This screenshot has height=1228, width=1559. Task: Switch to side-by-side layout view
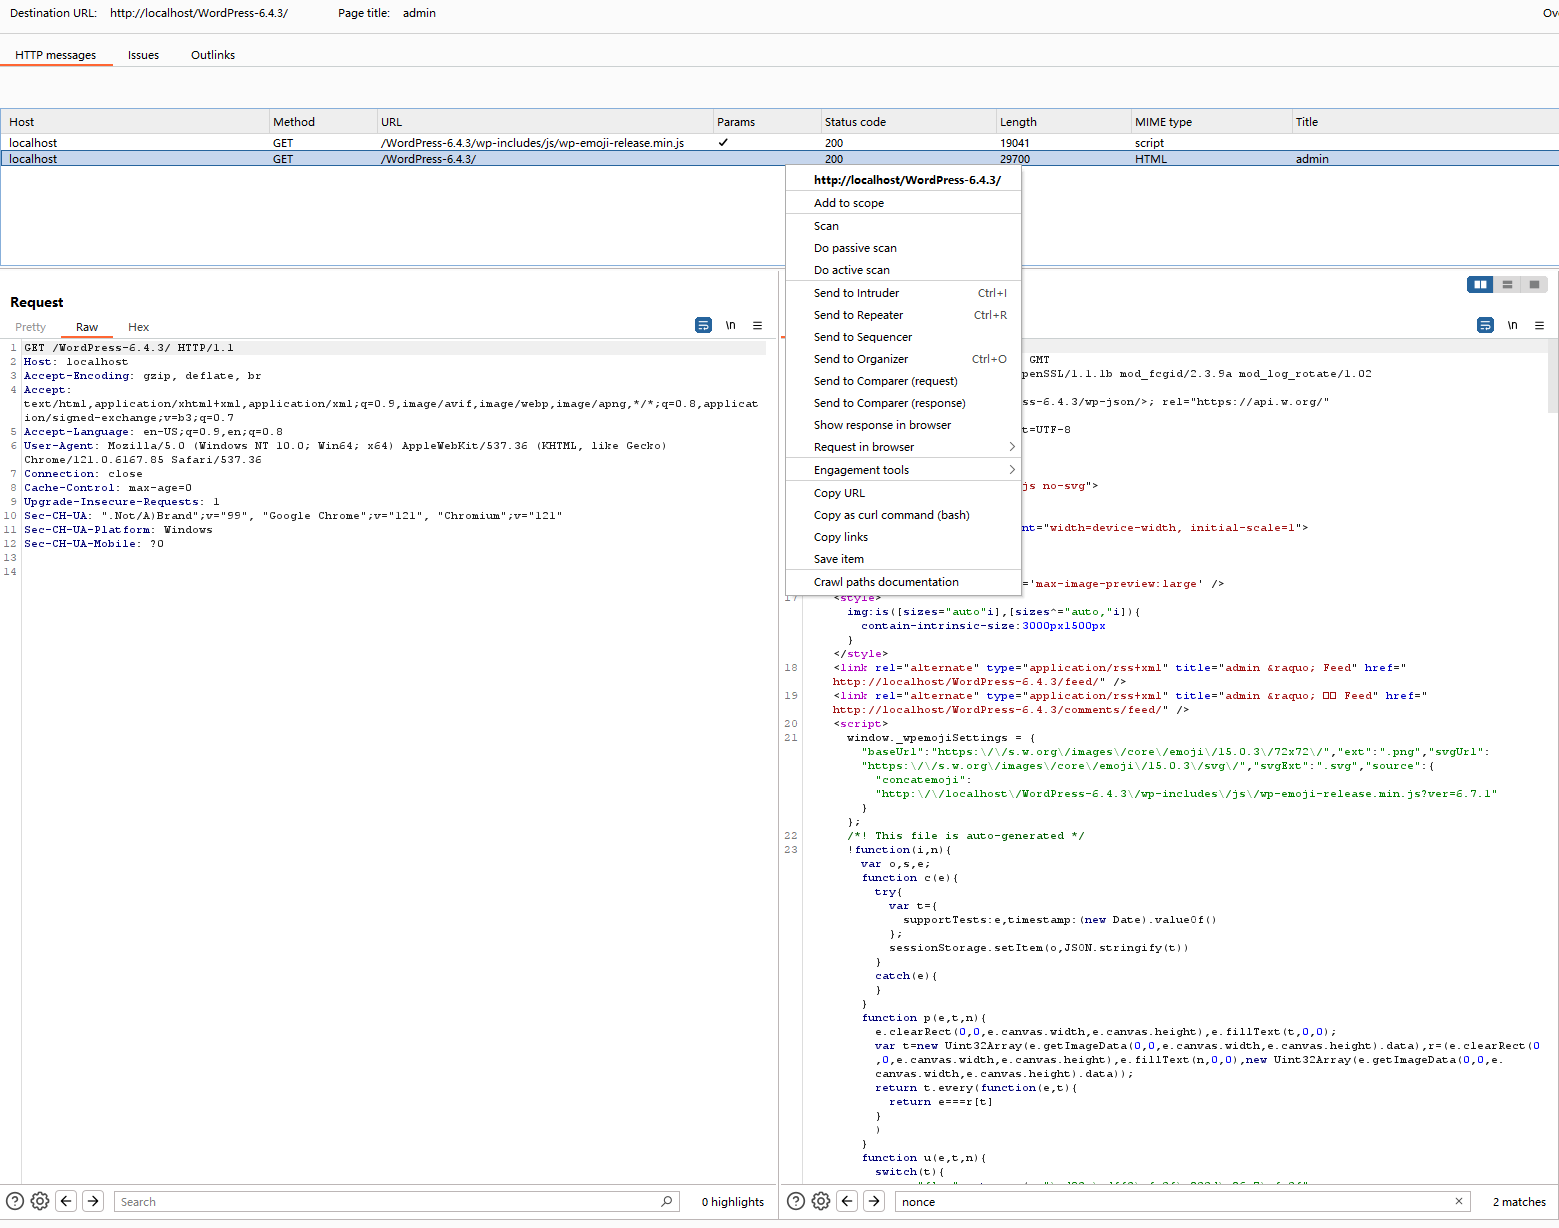point(1480,285)
